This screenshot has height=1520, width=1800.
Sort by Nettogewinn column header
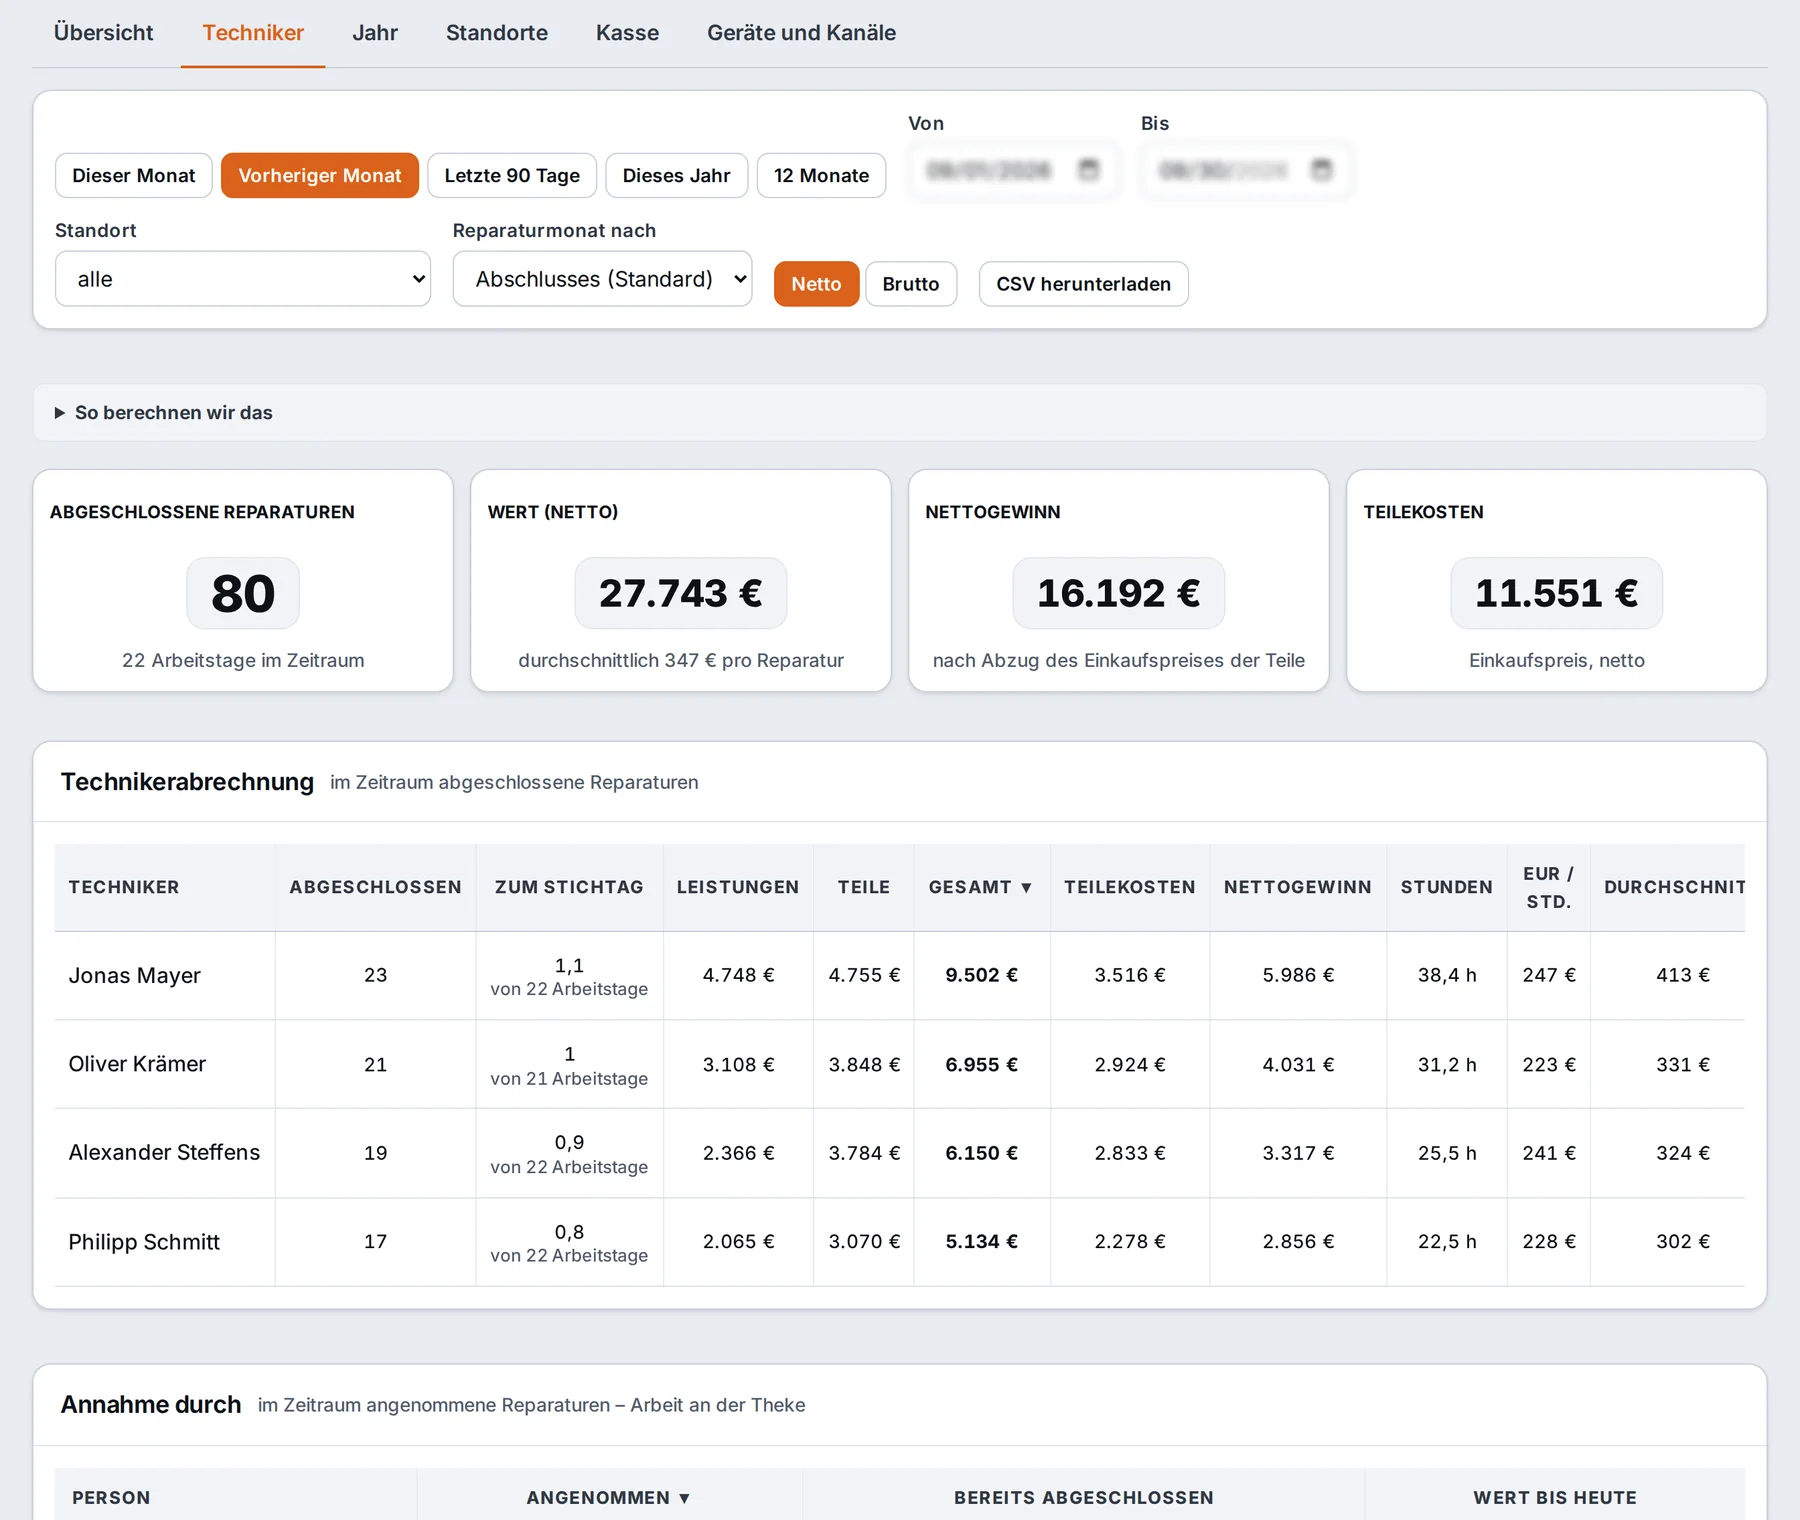click(x=1298, y=887)
